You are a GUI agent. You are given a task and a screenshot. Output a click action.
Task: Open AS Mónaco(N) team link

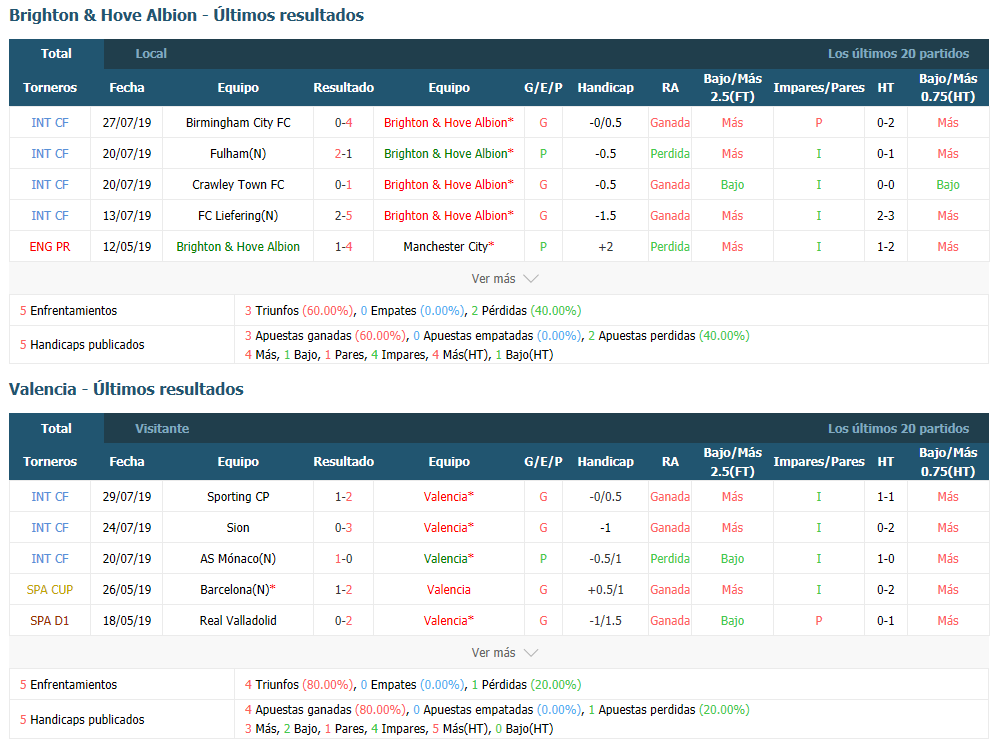tap(238, 559)
